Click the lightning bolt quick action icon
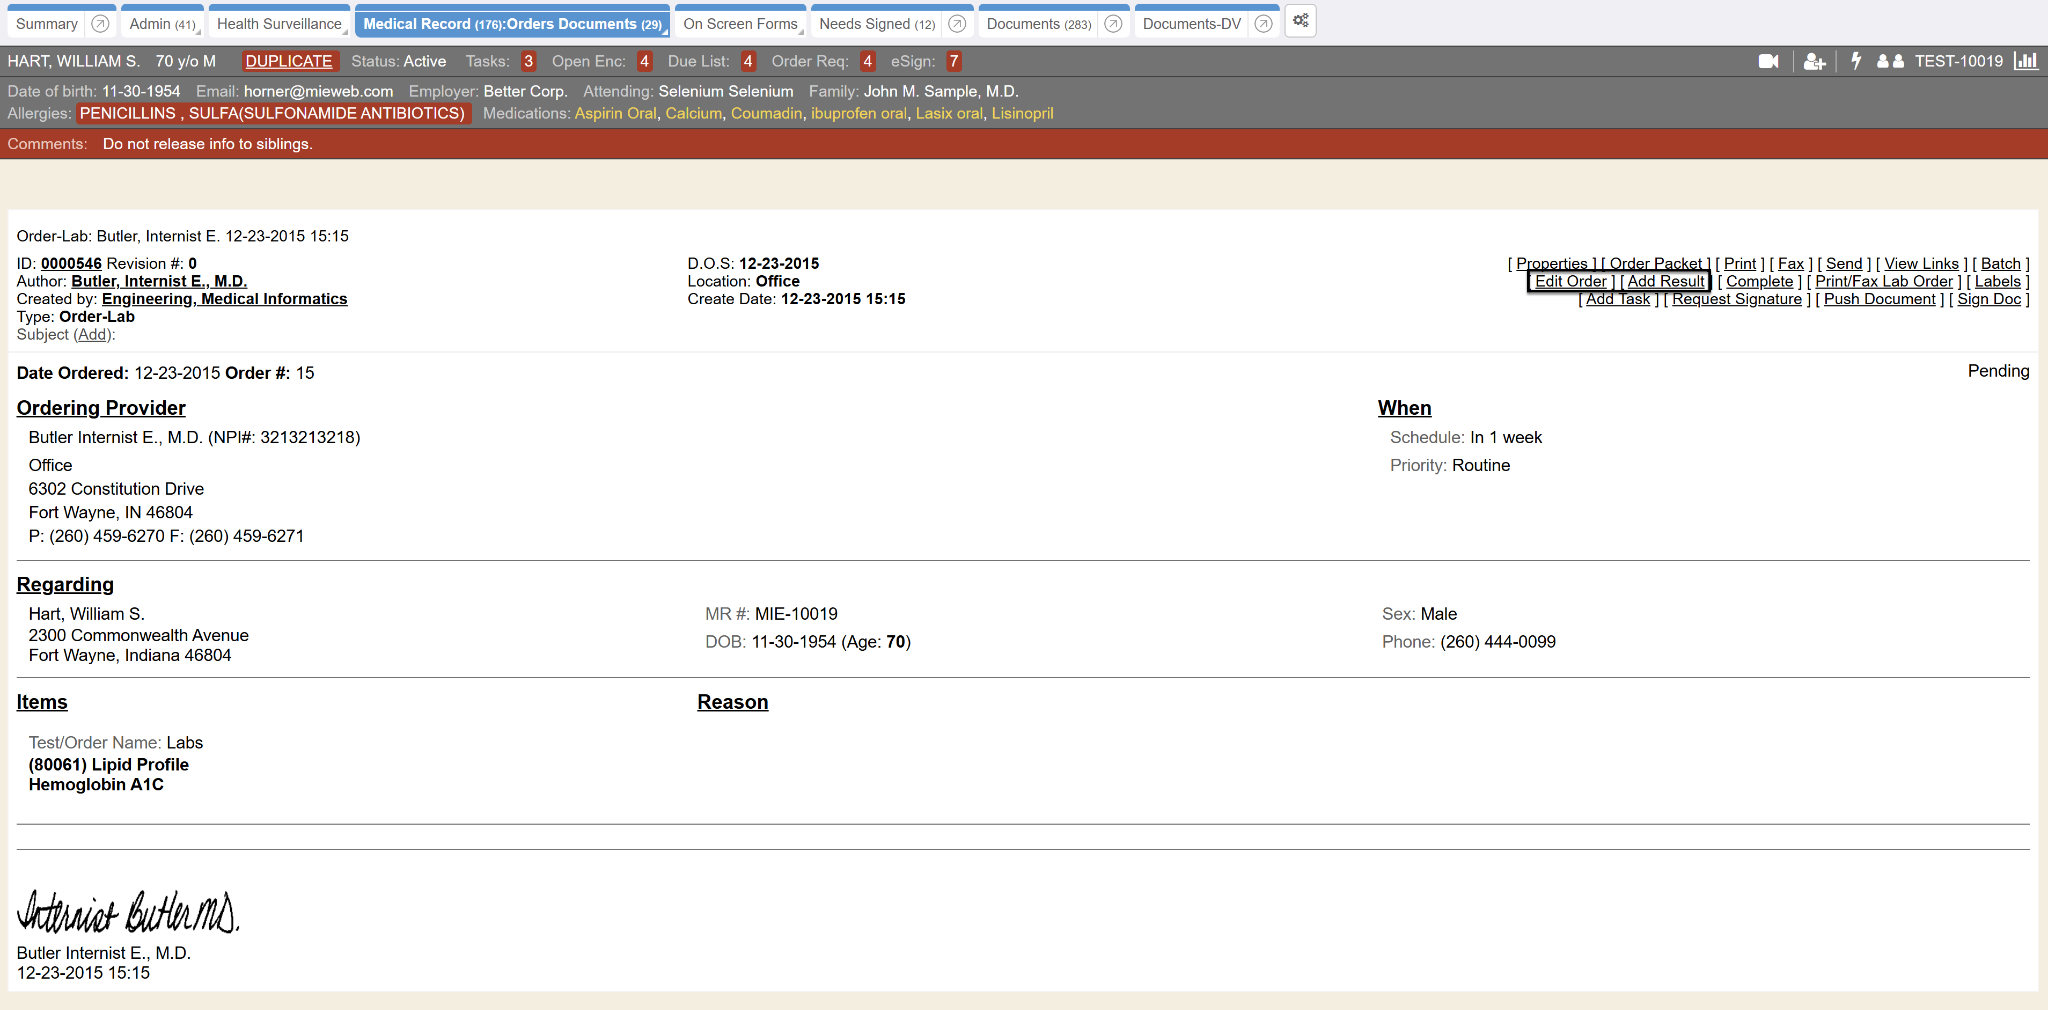The image size is (2048, 1010). pos(1856,61)
